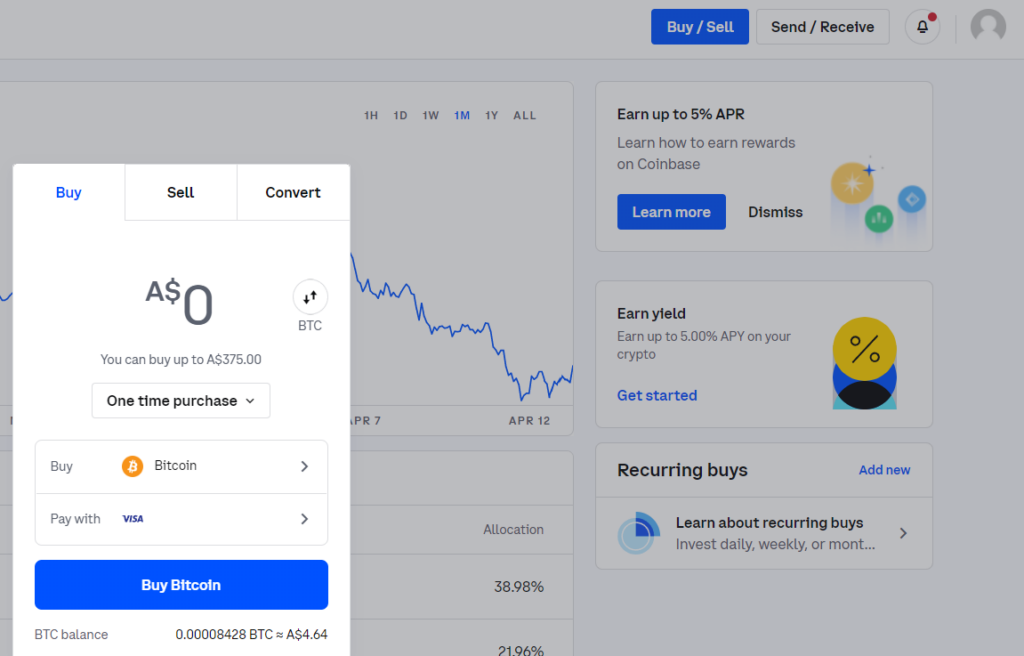Switch chart to the 1Y timeframe

[x=491, y=115]
